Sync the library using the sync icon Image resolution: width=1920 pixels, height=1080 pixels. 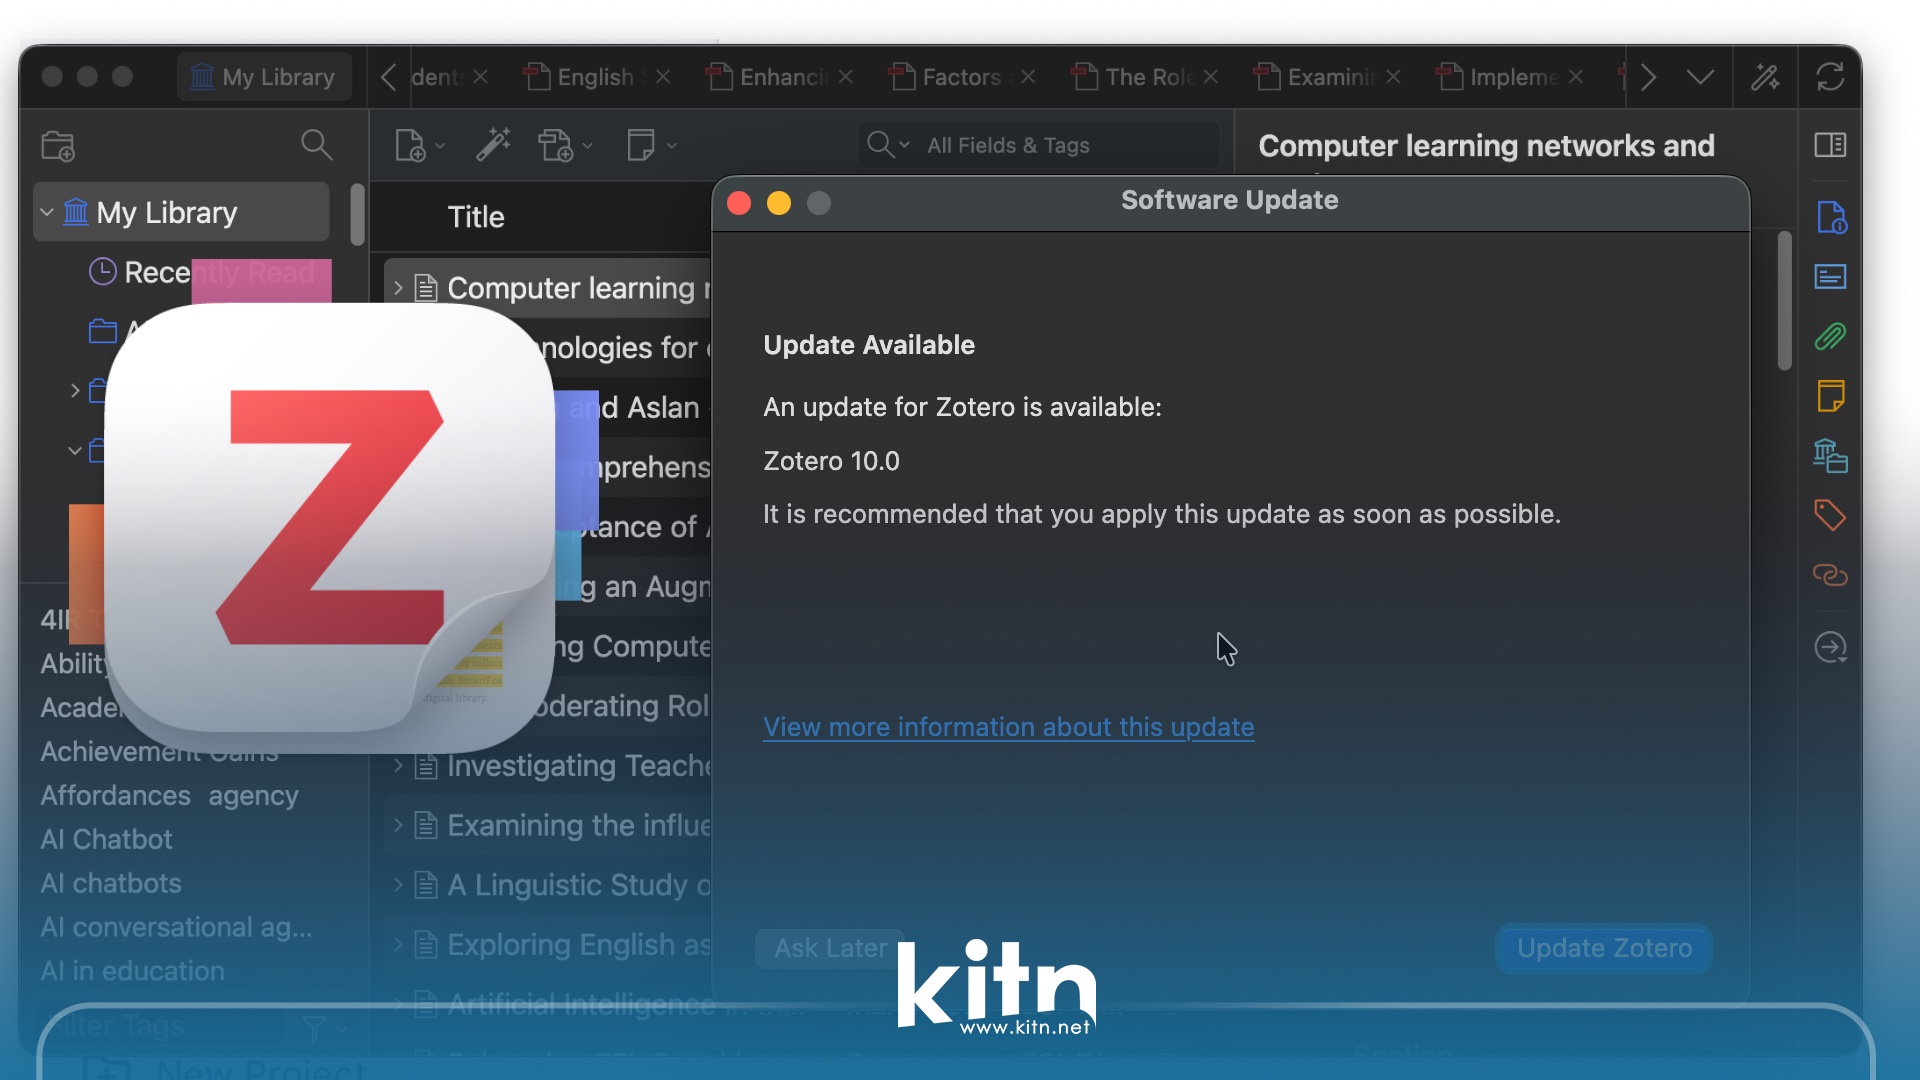[x=1830, y=76]
